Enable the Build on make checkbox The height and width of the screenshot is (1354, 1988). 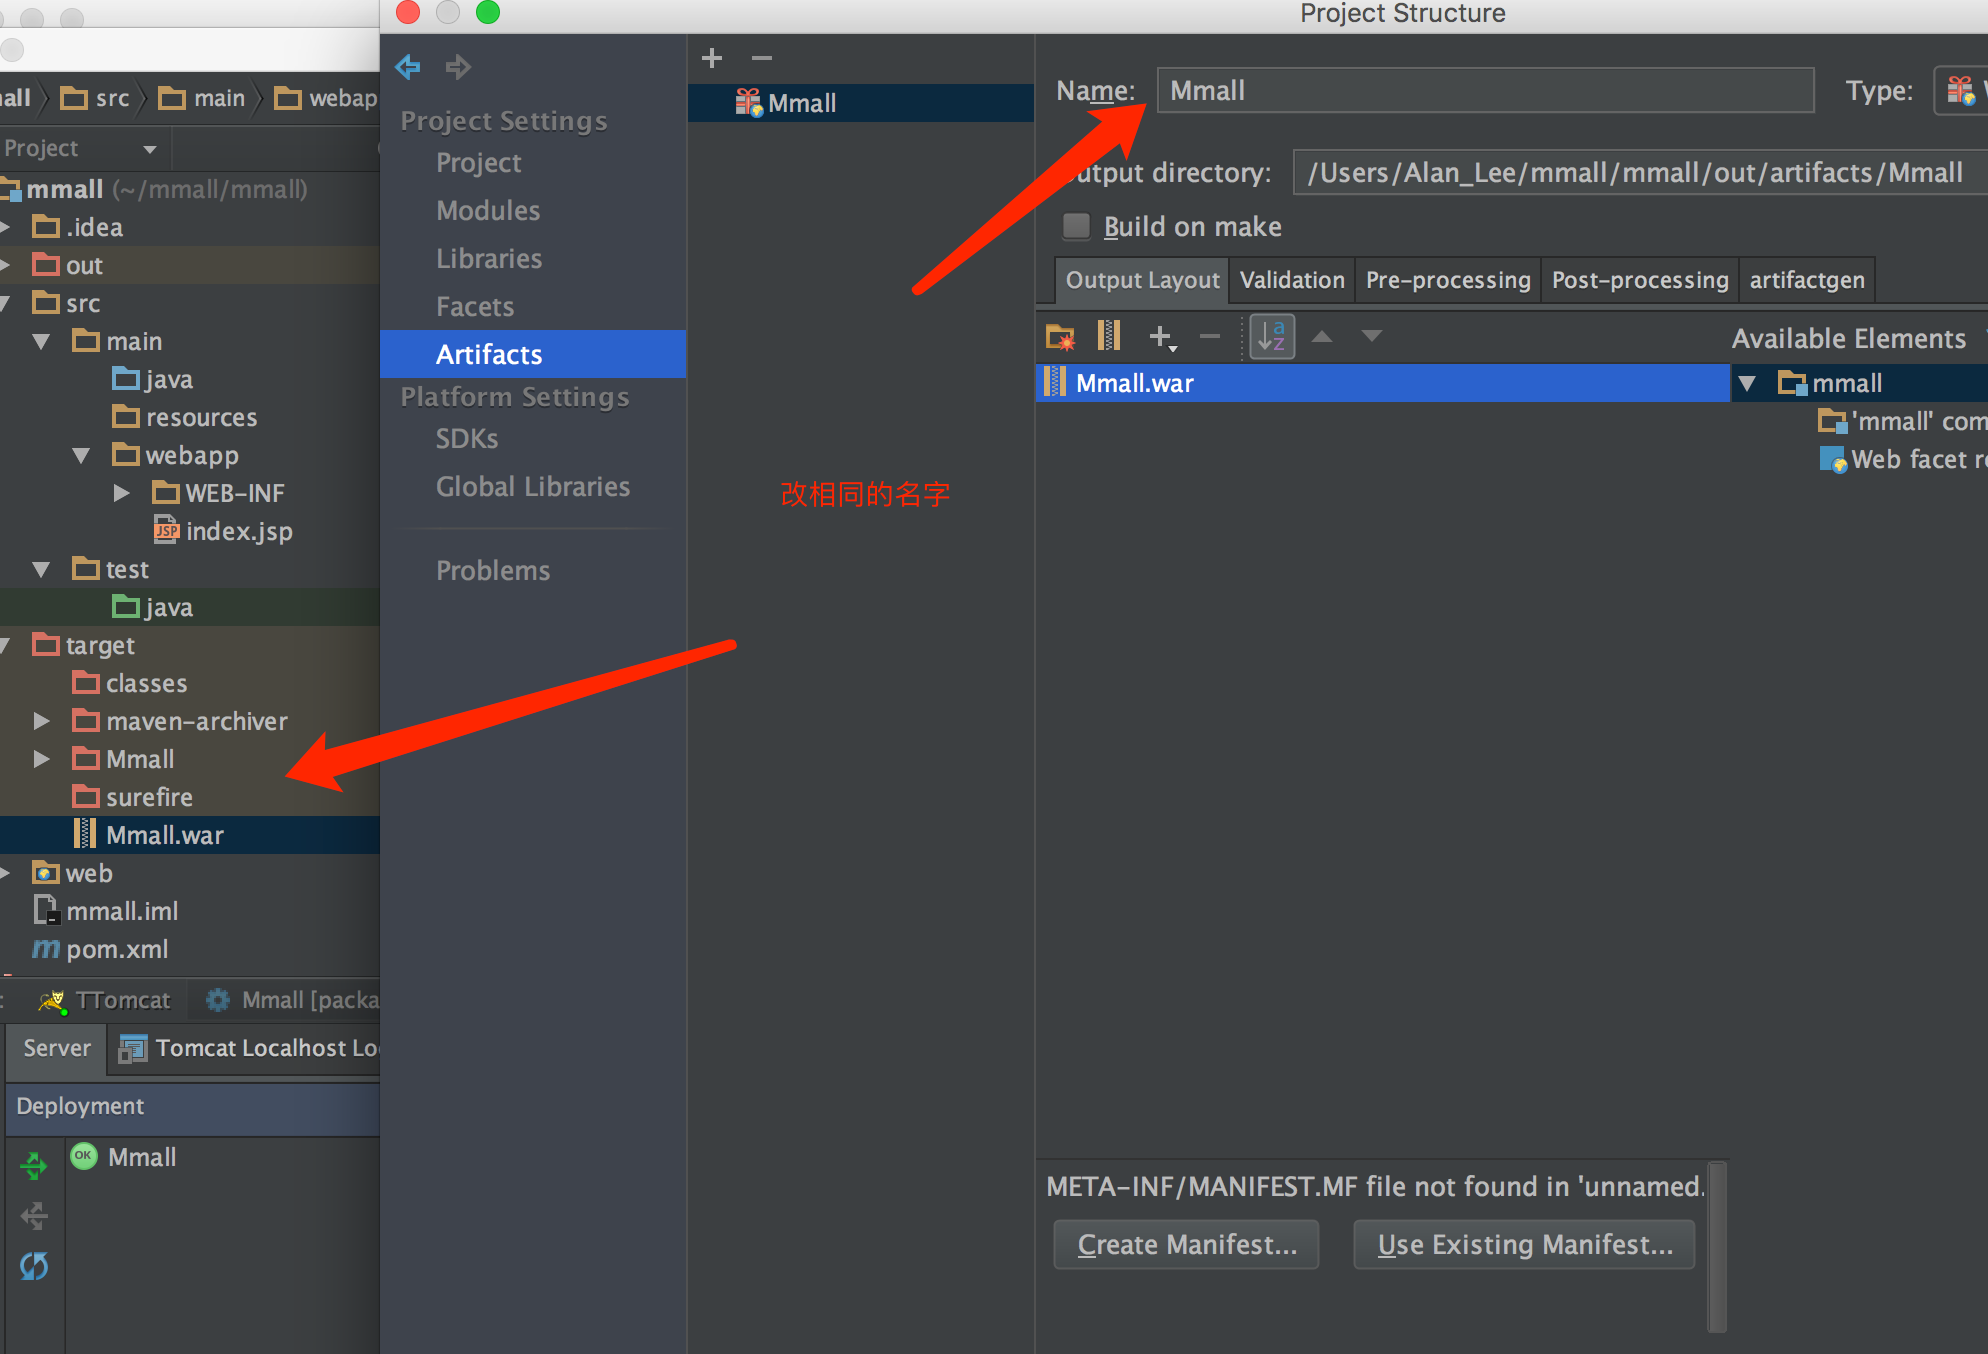(x=1076, y=226)
